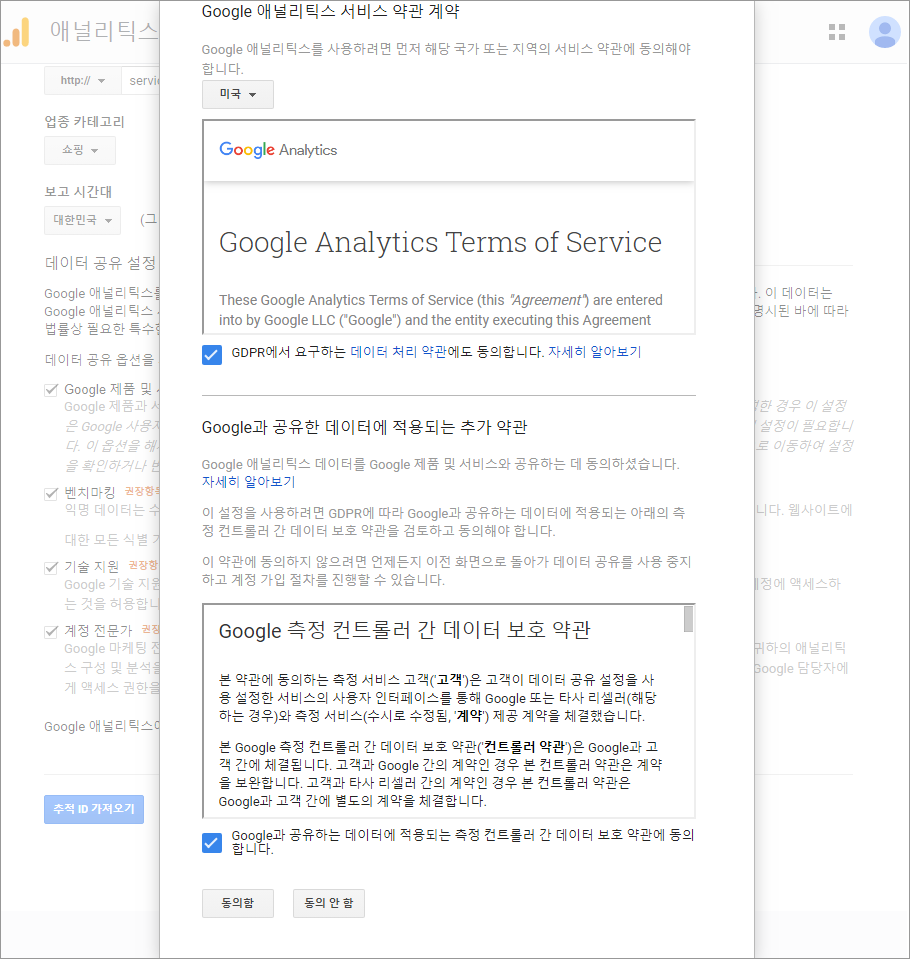This screenshot has height=959, width=910.
Task: Open the 미국 country dropdown
Action: [238, 94]
